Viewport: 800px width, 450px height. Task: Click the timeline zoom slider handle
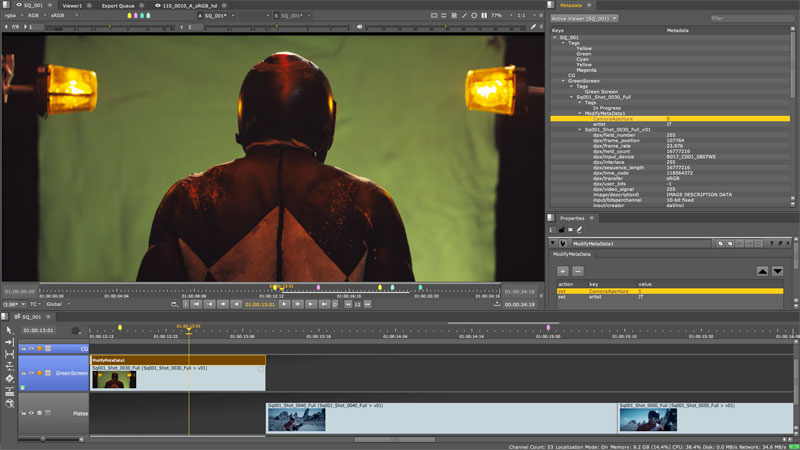click(x=43, y=439)
